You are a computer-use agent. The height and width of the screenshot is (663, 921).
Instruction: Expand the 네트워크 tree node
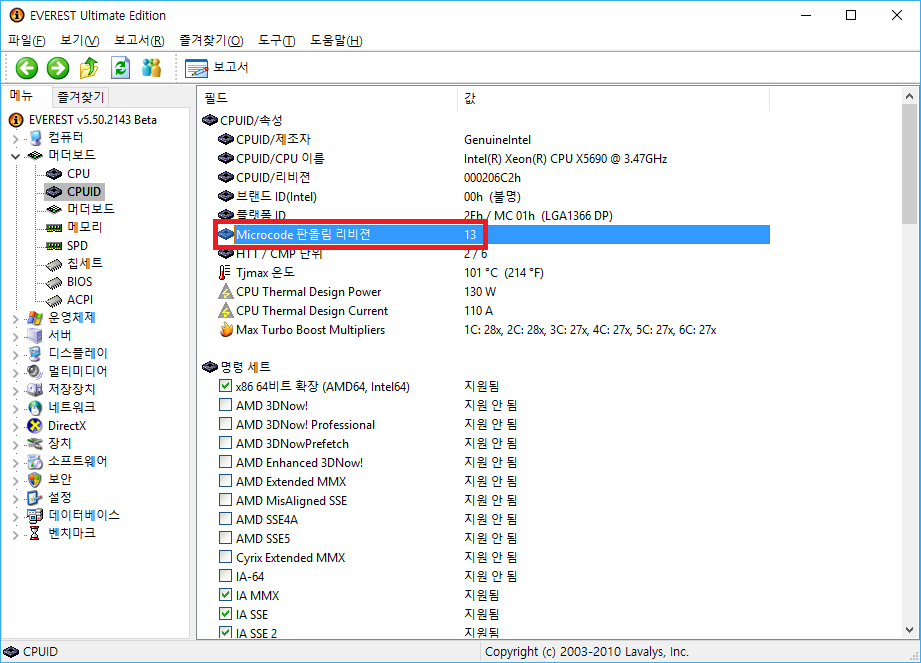click(x=16, y=408)
